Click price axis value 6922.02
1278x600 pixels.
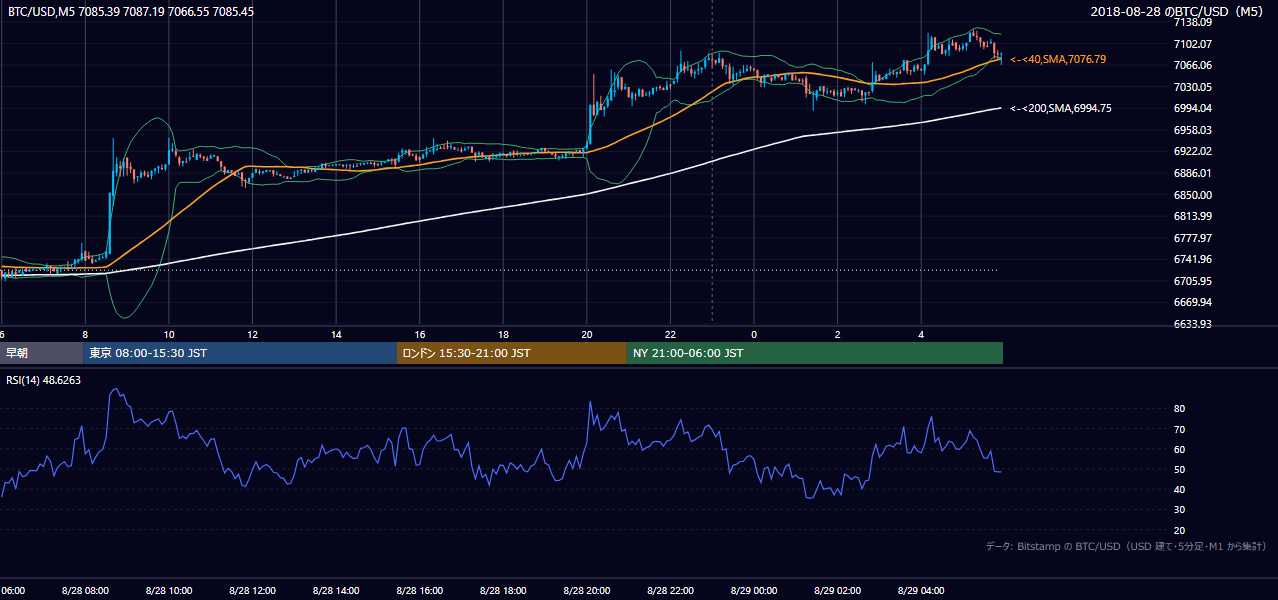1193,151
